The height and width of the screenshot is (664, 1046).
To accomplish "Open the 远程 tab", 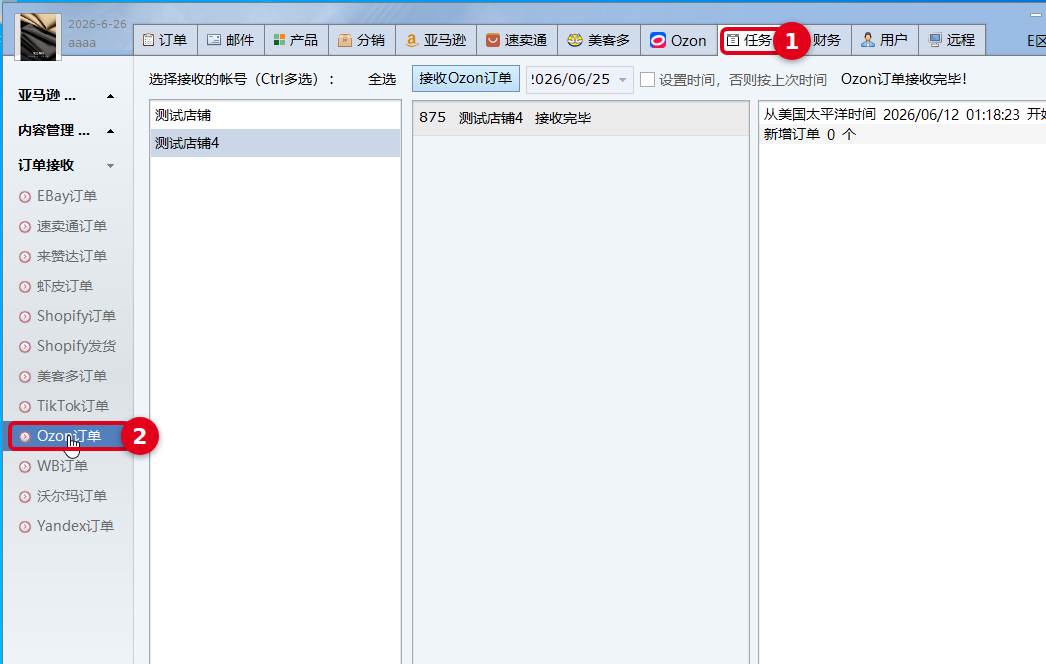I will [x=952, y=40].
